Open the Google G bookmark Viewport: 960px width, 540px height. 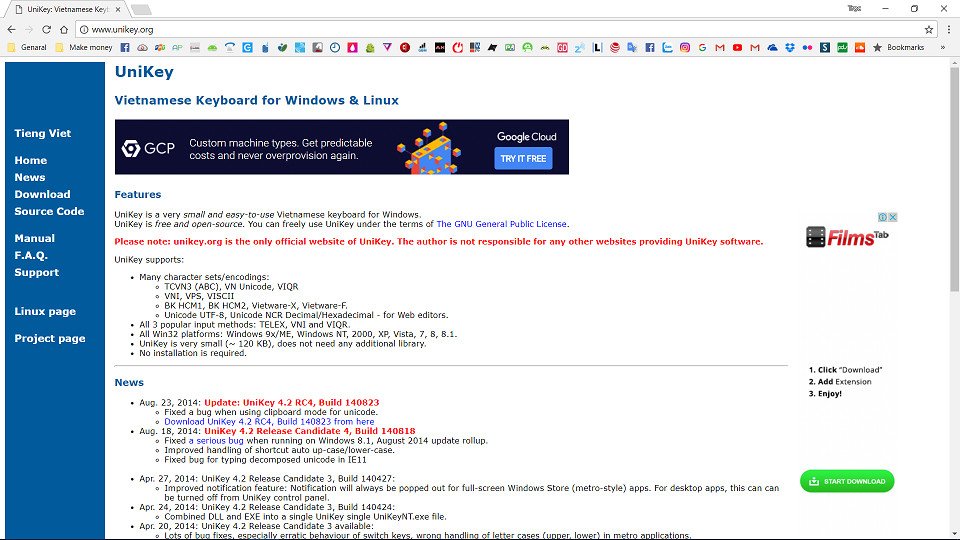[x=702, y=48]
